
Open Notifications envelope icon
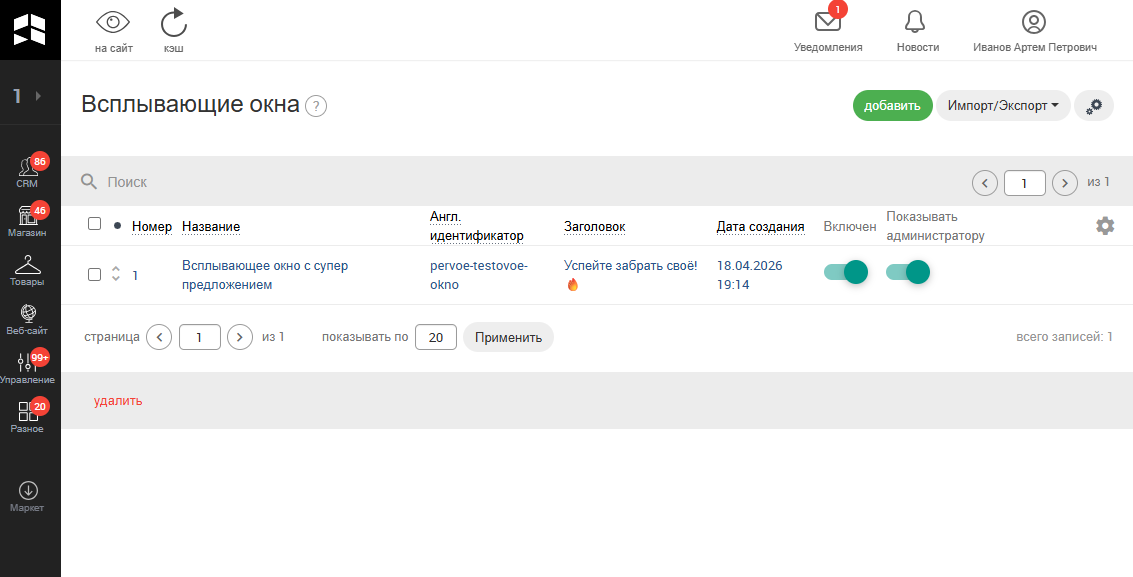pos(827,22)
